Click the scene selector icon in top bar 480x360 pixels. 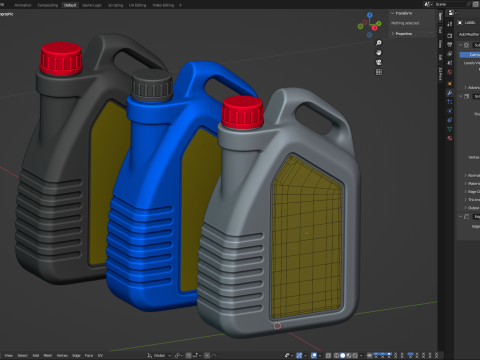click(x=429, y=4)
